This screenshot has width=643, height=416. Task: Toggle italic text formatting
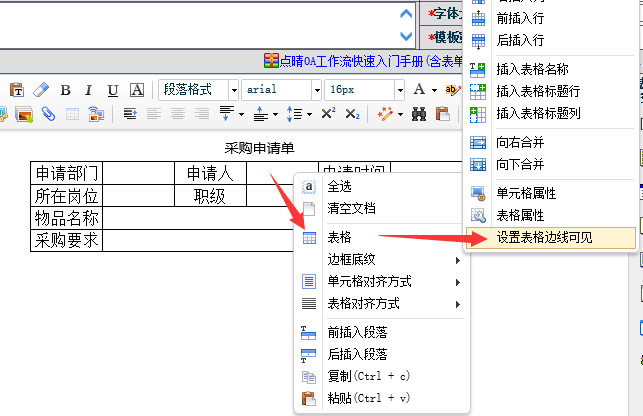click(89, 90)
